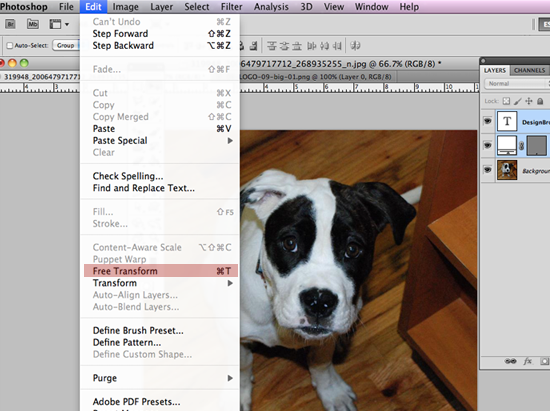The image size is (550, 411).
Task: Open the File menu
Action: coord(66,7)
